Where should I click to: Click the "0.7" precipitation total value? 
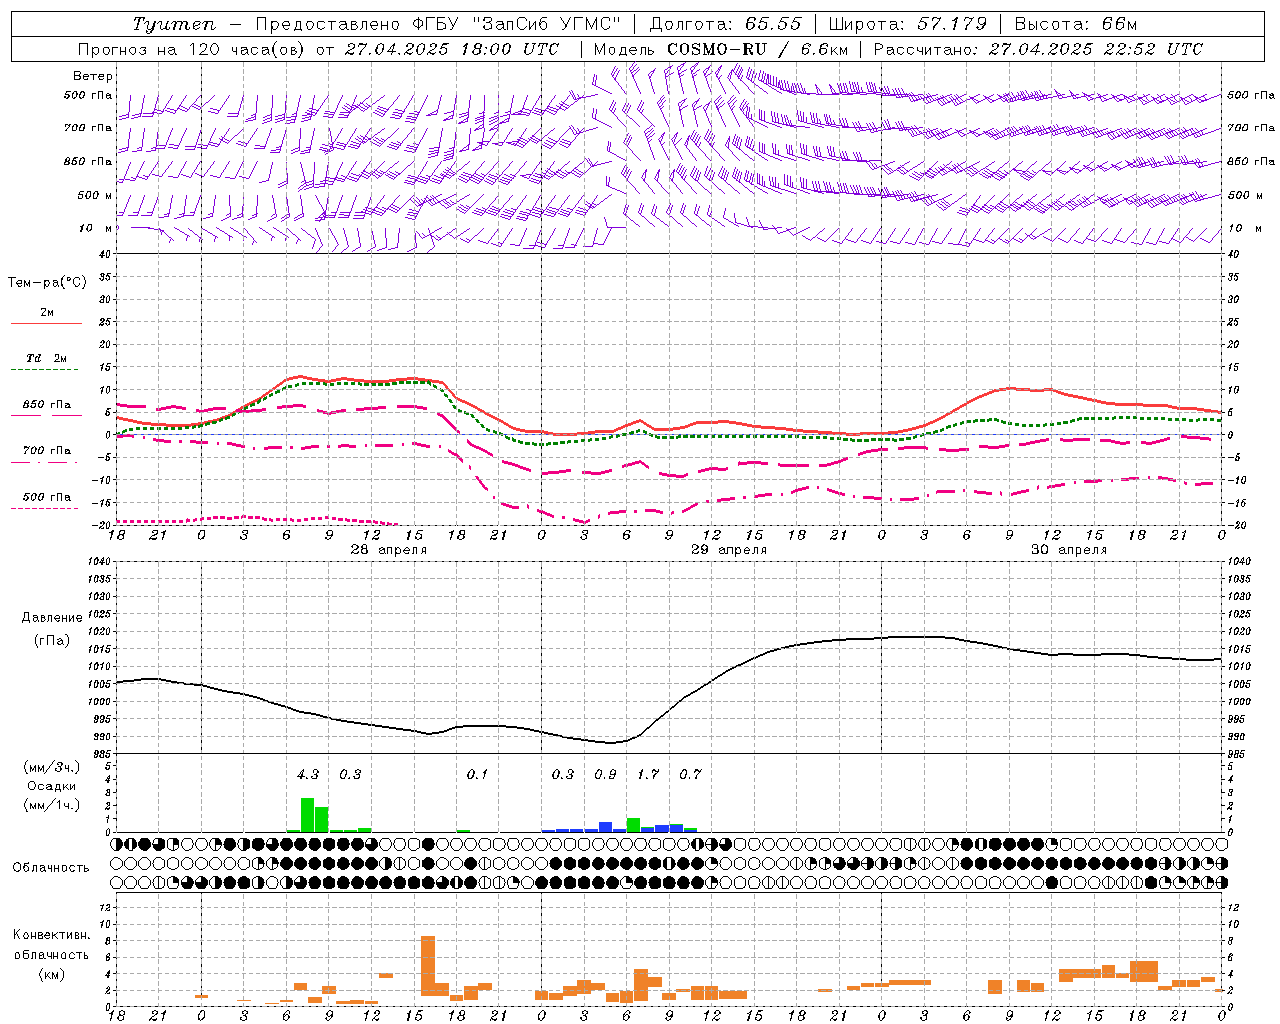coord(690,774)
